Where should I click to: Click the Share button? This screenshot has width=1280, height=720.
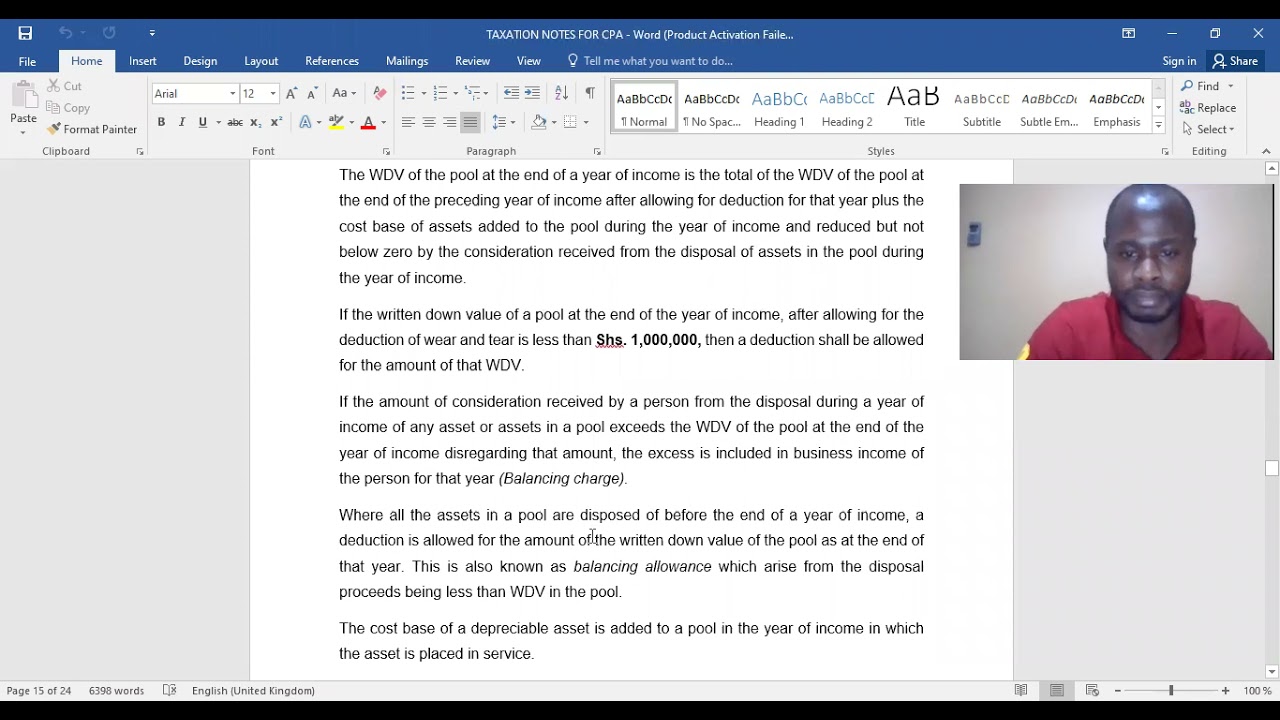click(x=1235, y=61)
